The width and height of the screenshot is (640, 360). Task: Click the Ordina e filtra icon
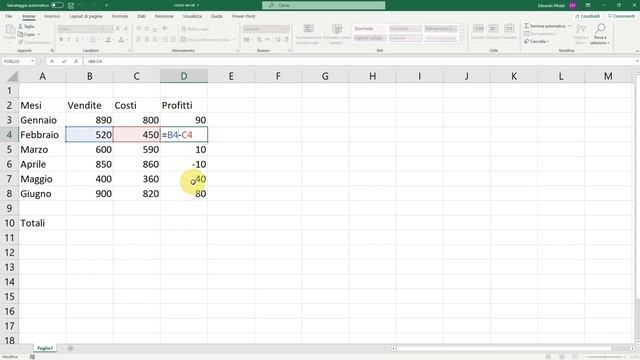click(x=580, y=29)
